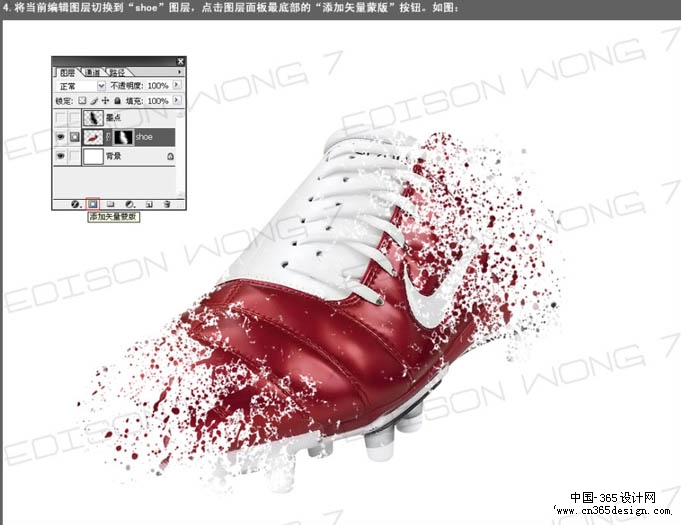The height and width of the screenshot is (525, 681).
Task: Click the fill 100% value field
Action: [x=158, y=101]
